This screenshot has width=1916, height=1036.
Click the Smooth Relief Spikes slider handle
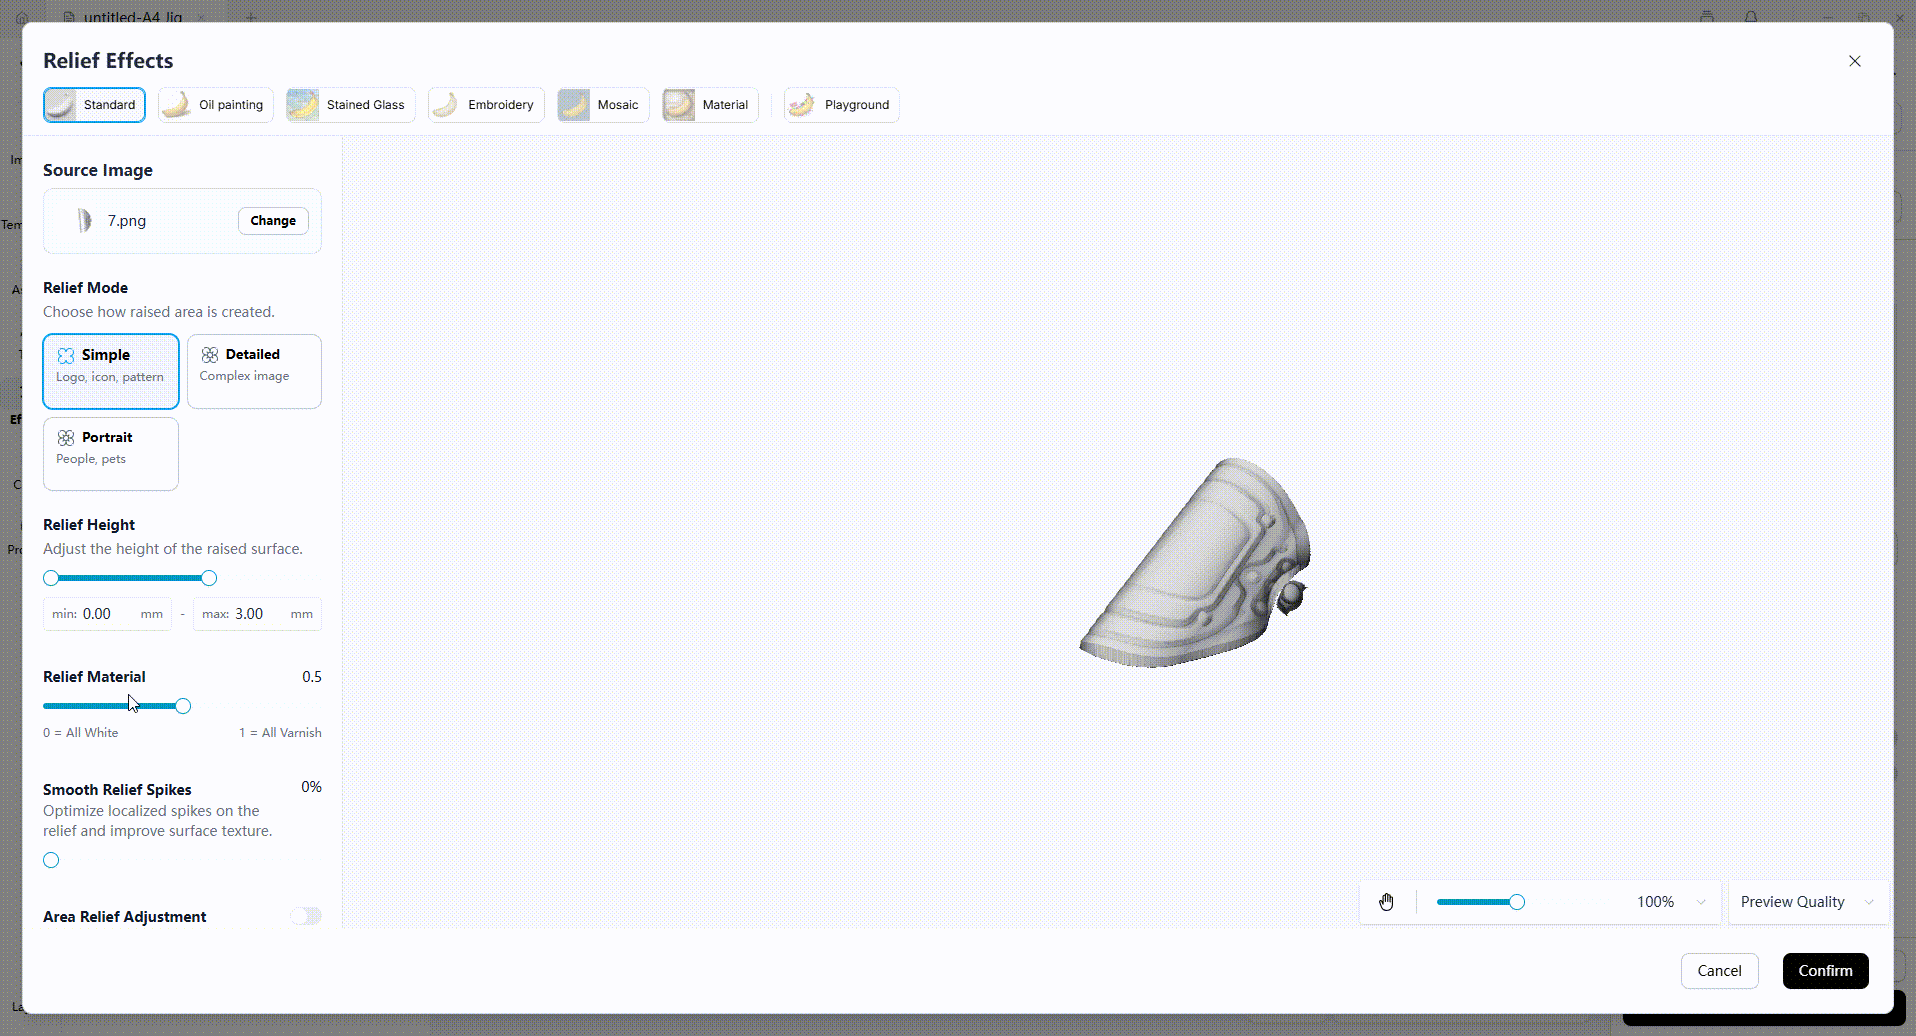pos(51,860)
